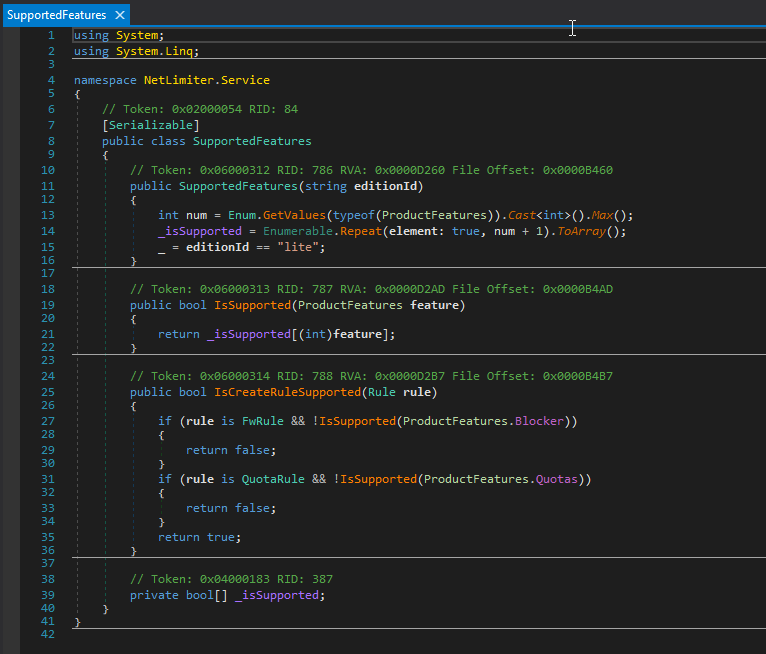Screen dimensions: 766x654
Task: Click _isSupported field declaration on line 39
Action: click(277, 595)
